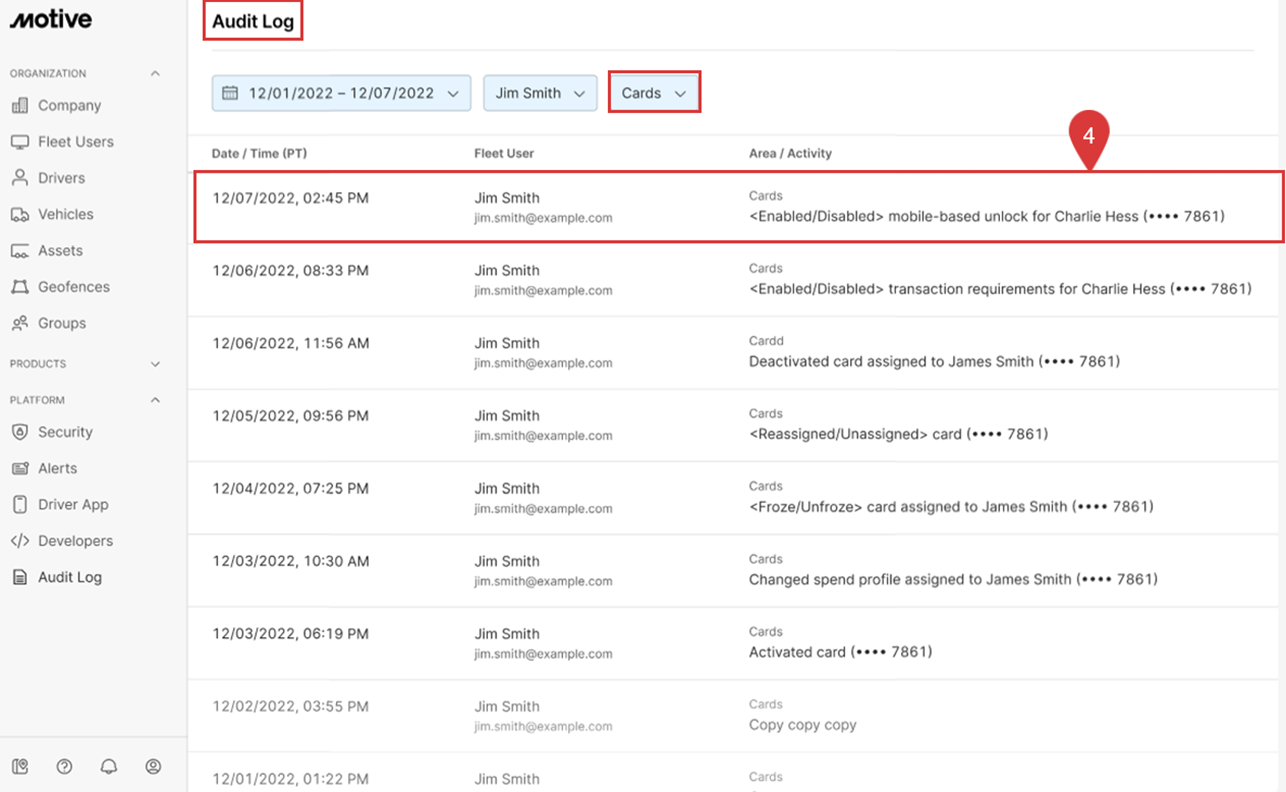Viewport: 1286px width, 792px height.
Task: Open the date range dropdown
Action: [x=341, y=93]
